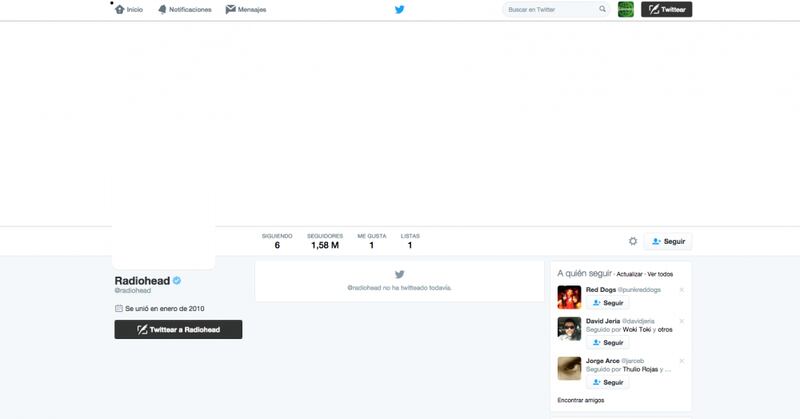Click the Mensajes envelope icon

click(231, 9)
